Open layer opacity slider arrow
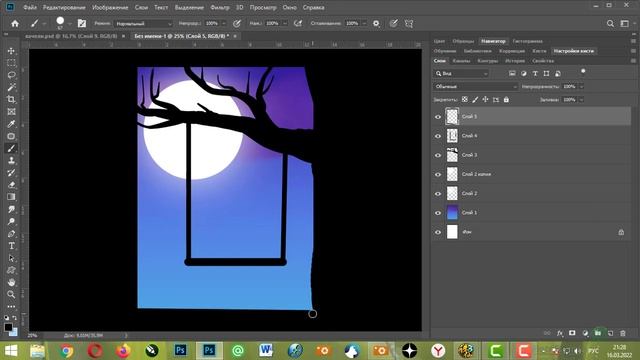Viewport: 640px width, 360px height. pyautogui.click(x=581, y=87)
